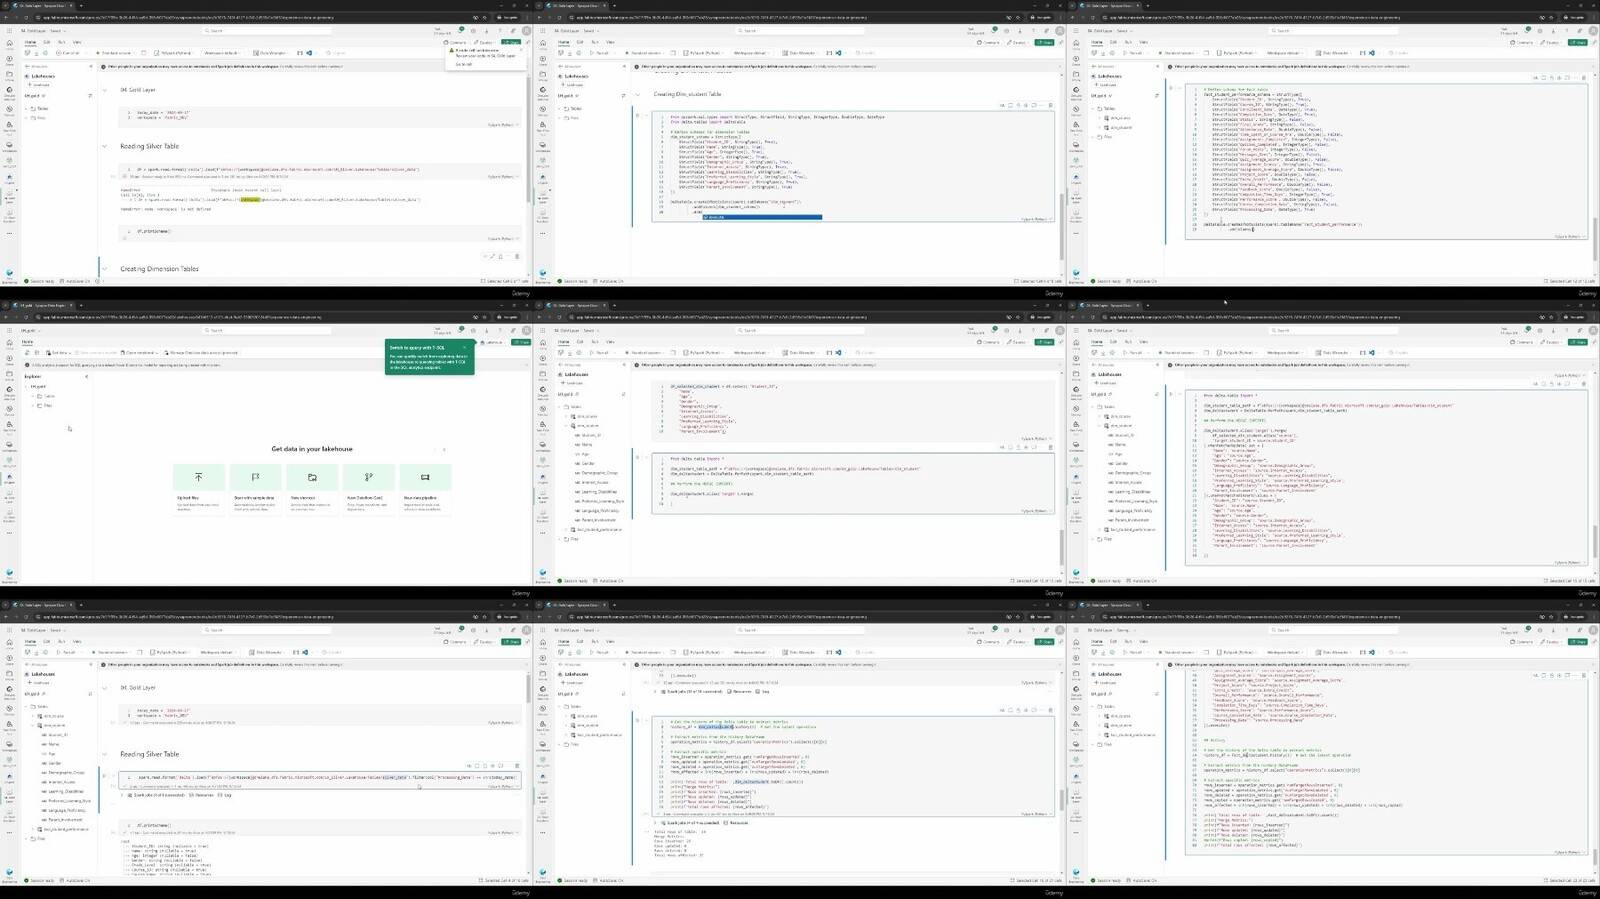Open the Run menu tab in the first frame
This screenshot has width=1600, height=899.
(61, 42)
